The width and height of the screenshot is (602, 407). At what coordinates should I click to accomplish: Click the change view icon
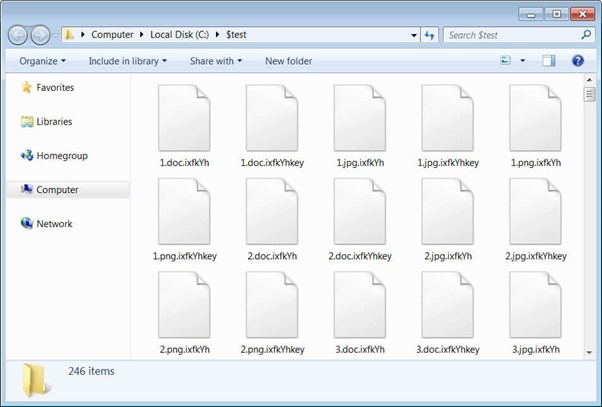[506, 61]
